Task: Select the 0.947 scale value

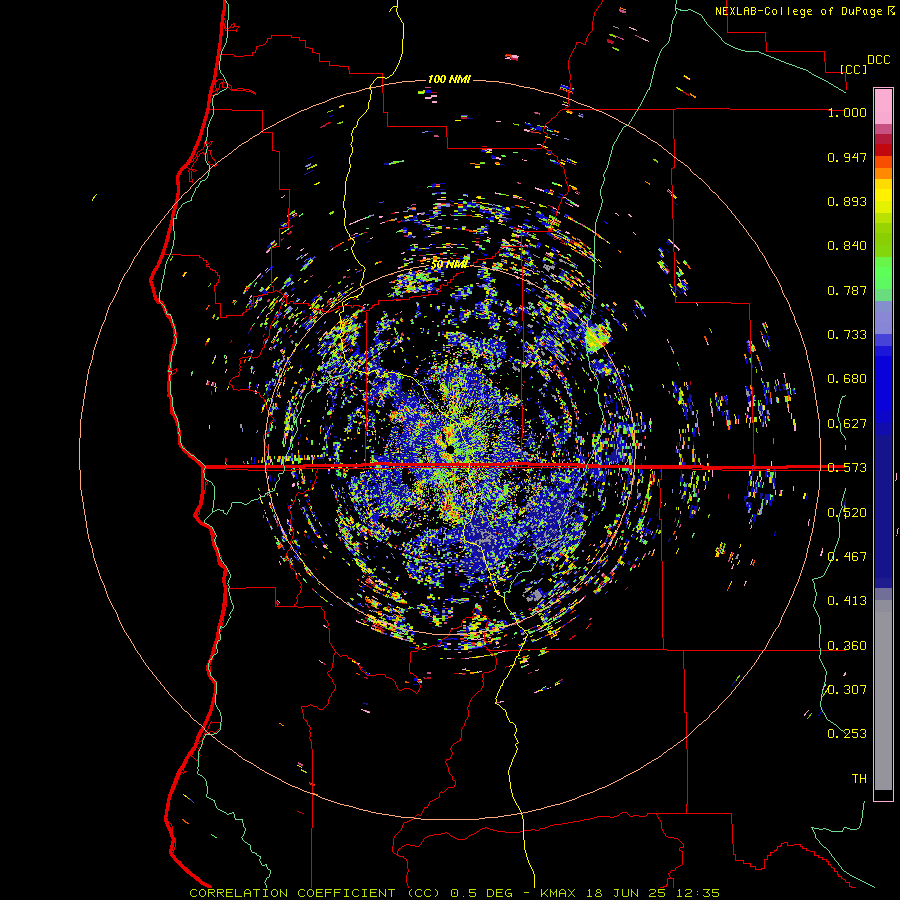Action: tap(847, 157)
